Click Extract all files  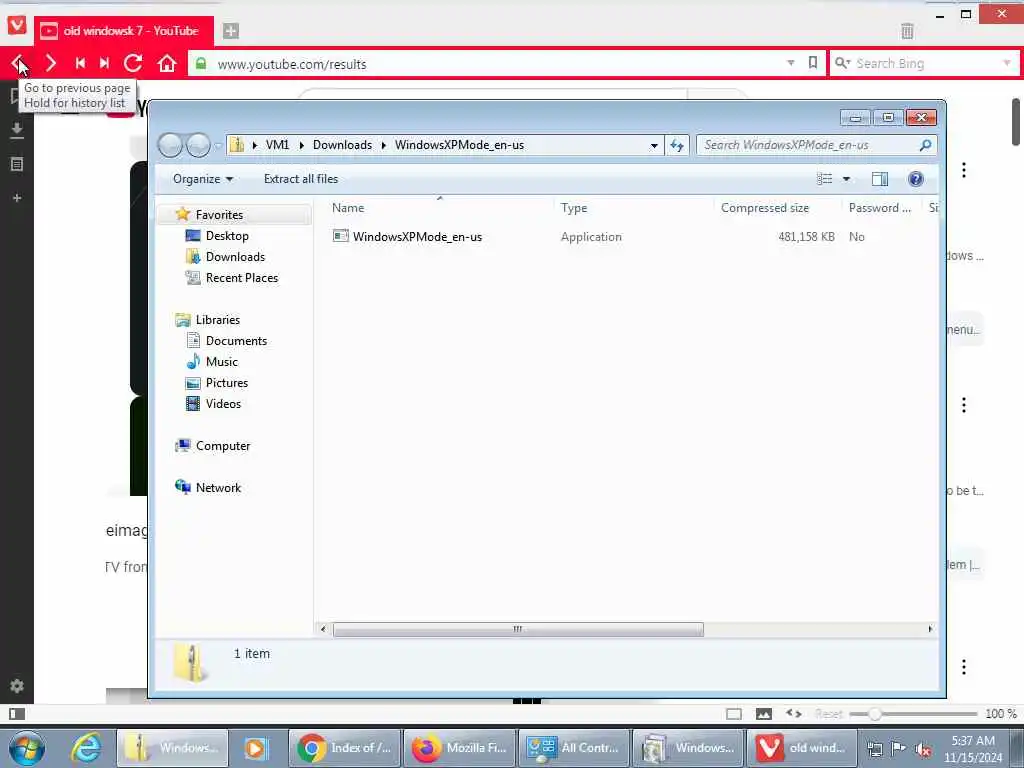coord(301,179)
